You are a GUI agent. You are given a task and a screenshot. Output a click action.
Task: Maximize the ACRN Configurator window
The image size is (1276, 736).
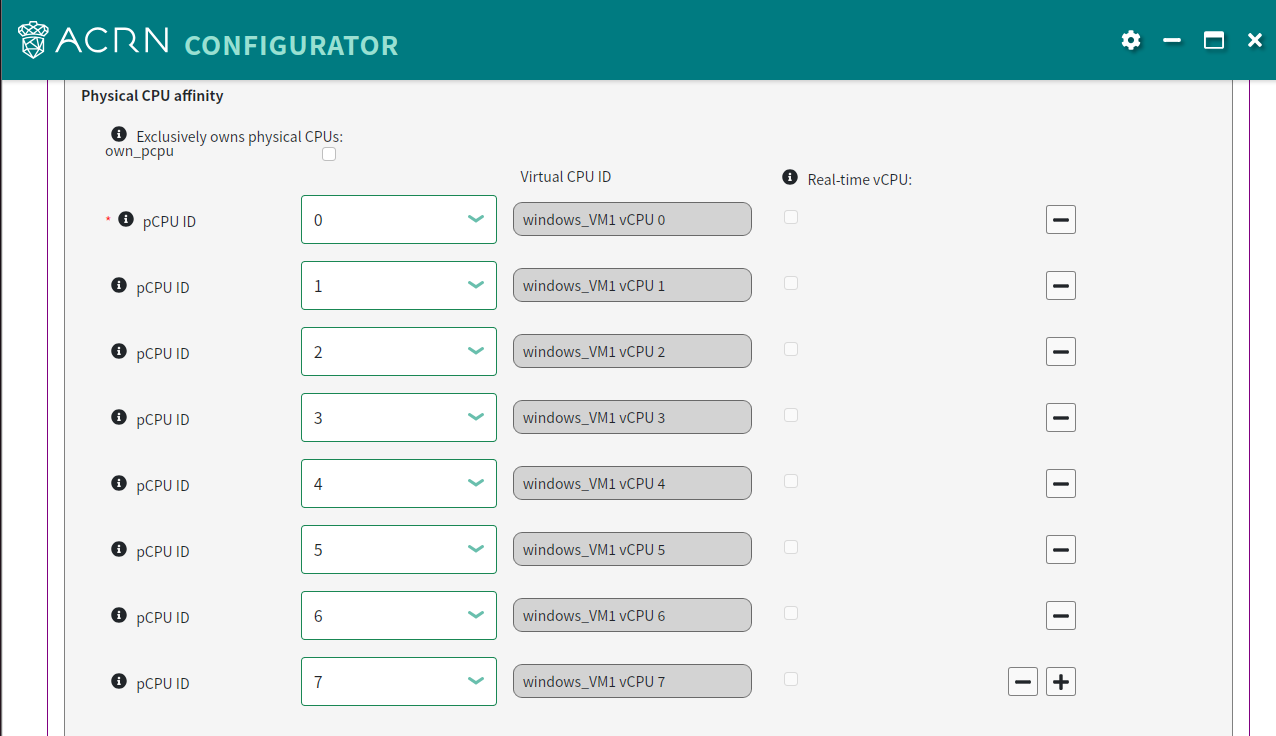tap(1214, 40)
